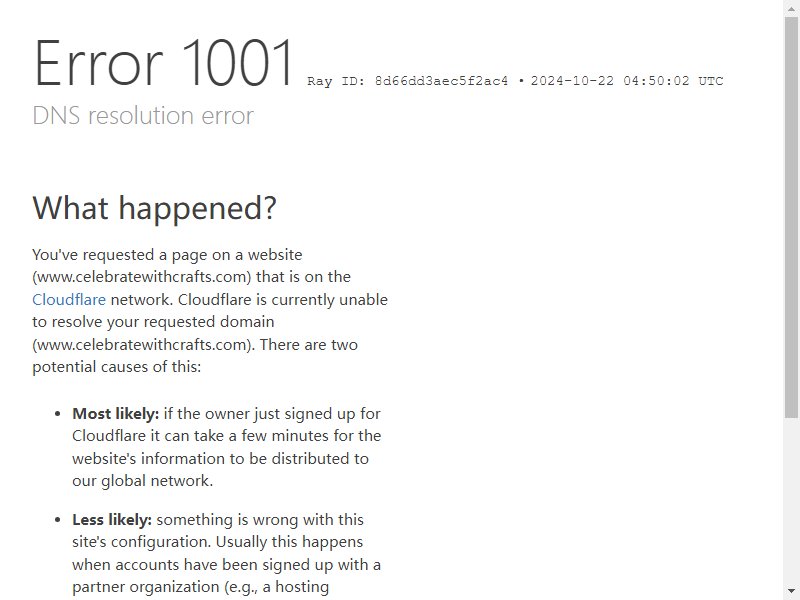Screen dimensions: 800x600
Task: Click the partner organization text line
Action: tap(201, 587)
